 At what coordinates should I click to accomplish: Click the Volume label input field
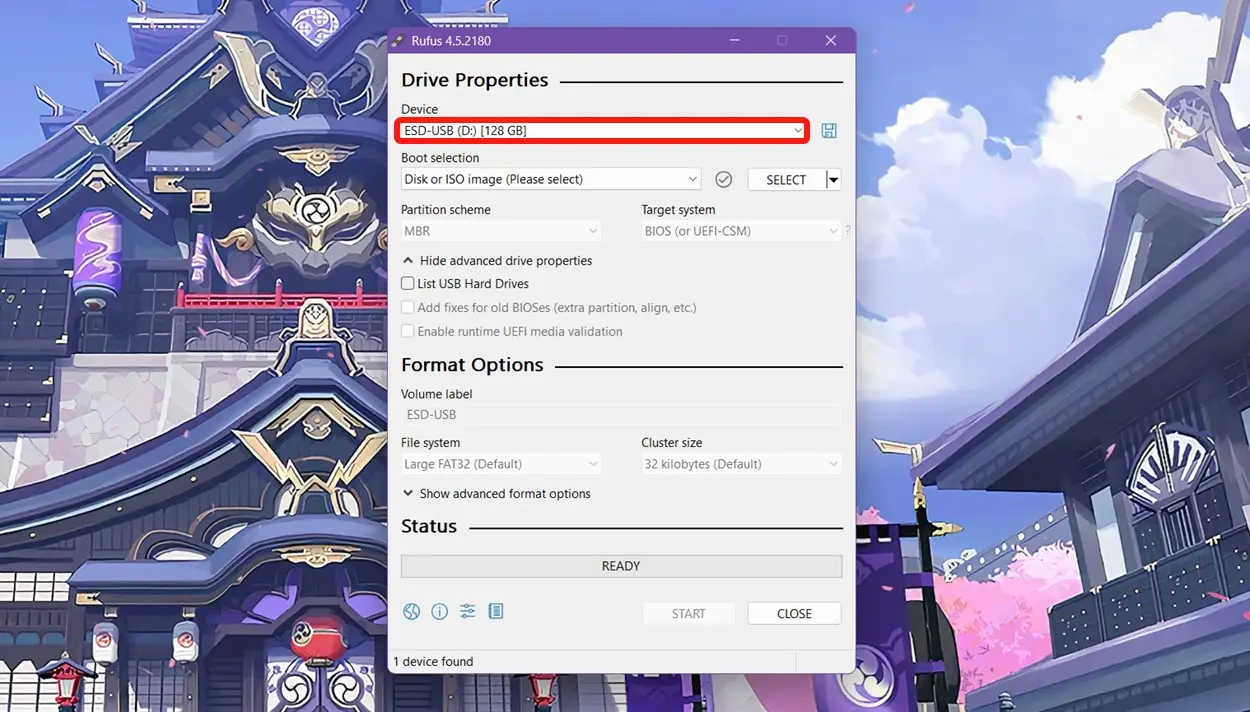coord(620,414)
